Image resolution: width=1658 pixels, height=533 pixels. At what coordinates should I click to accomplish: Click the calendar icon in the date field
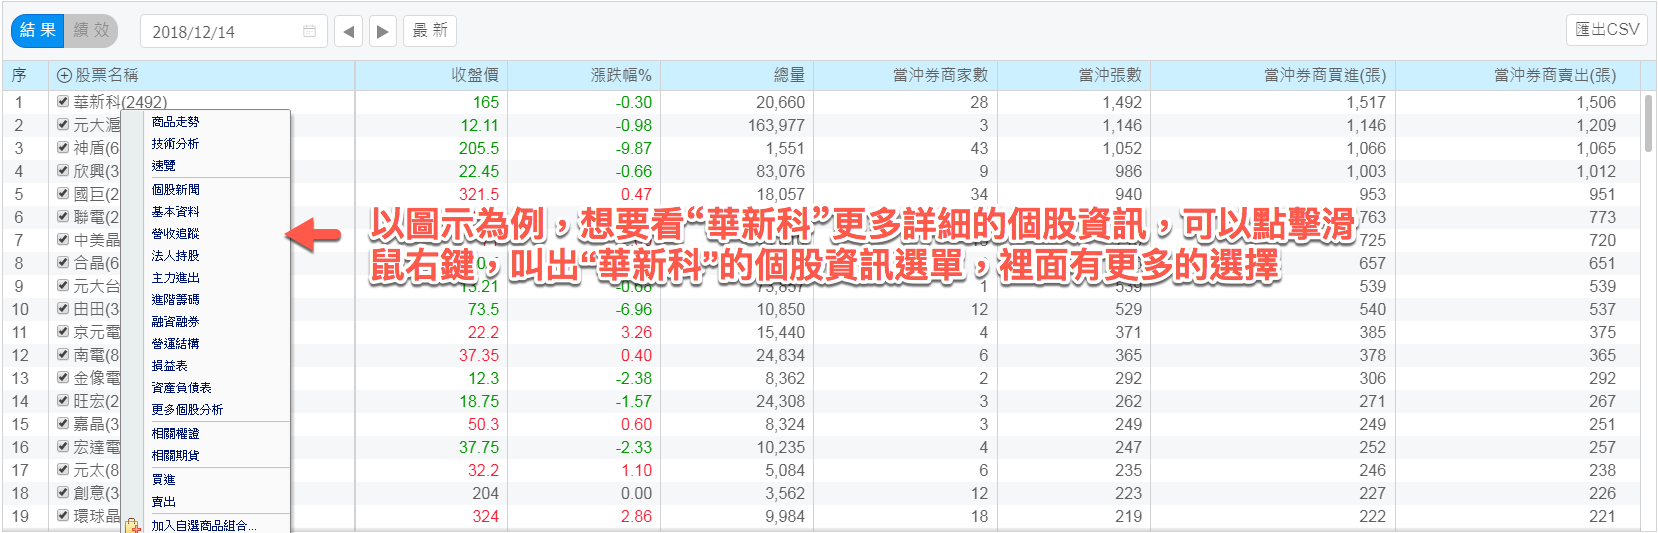[x=309, y=31]
